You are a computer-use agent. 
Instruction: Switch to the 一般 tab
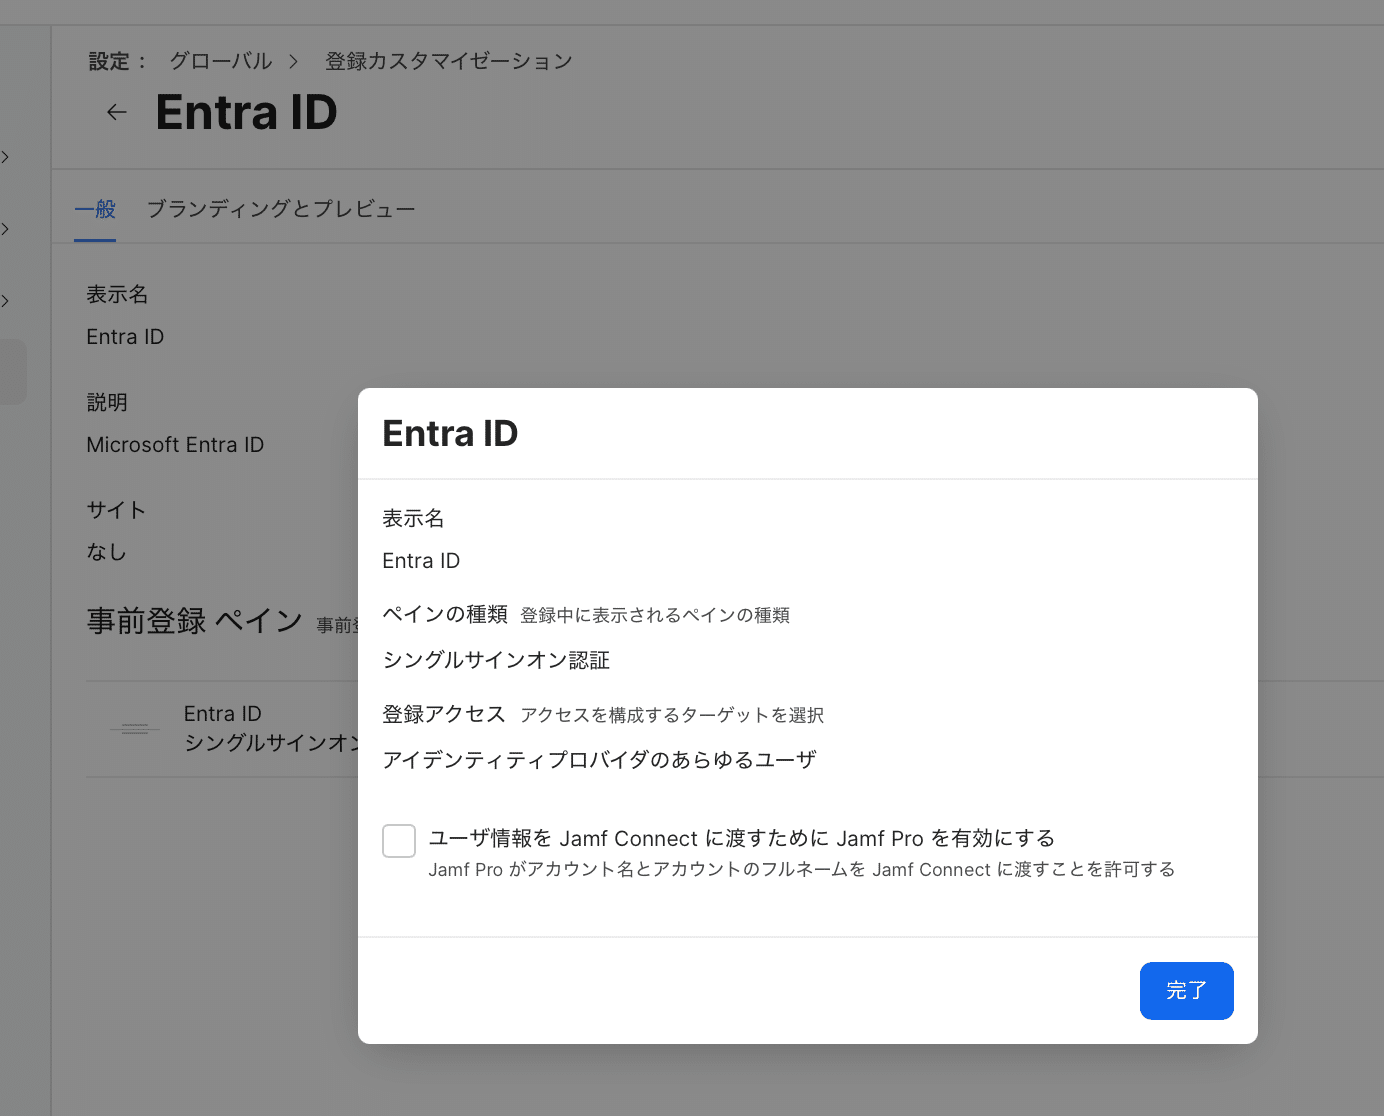(x=95, y=209)
